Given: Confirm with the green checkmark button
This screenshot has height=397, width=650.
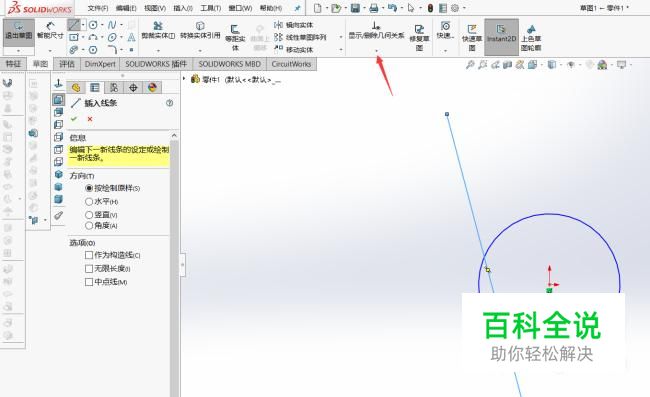Looking at the screenshot, I should pyautogui.click(x=74, y=119).
